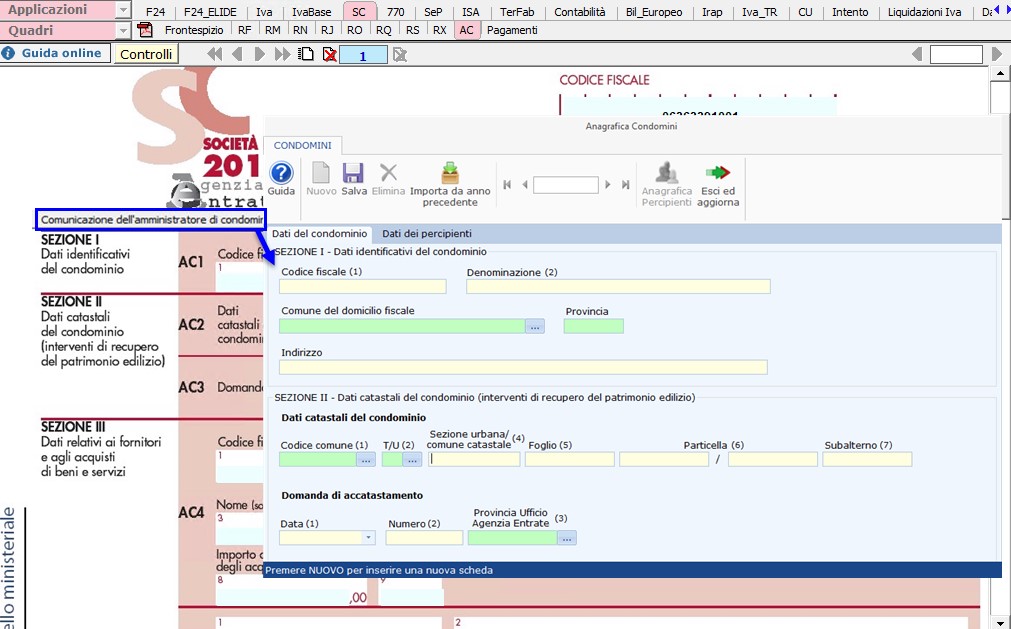
Task: Open Comune del domicilio fiscale lookup button
Action: tap(535, 326)
